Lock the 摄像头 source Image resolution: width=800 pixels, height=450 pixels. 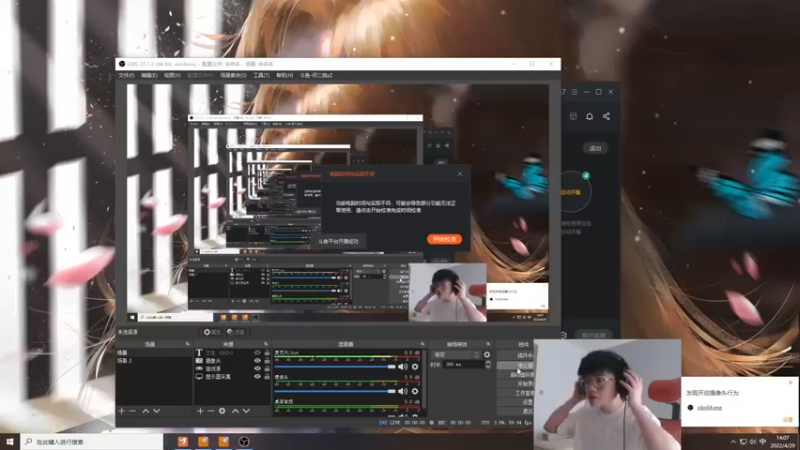point(267,361)
